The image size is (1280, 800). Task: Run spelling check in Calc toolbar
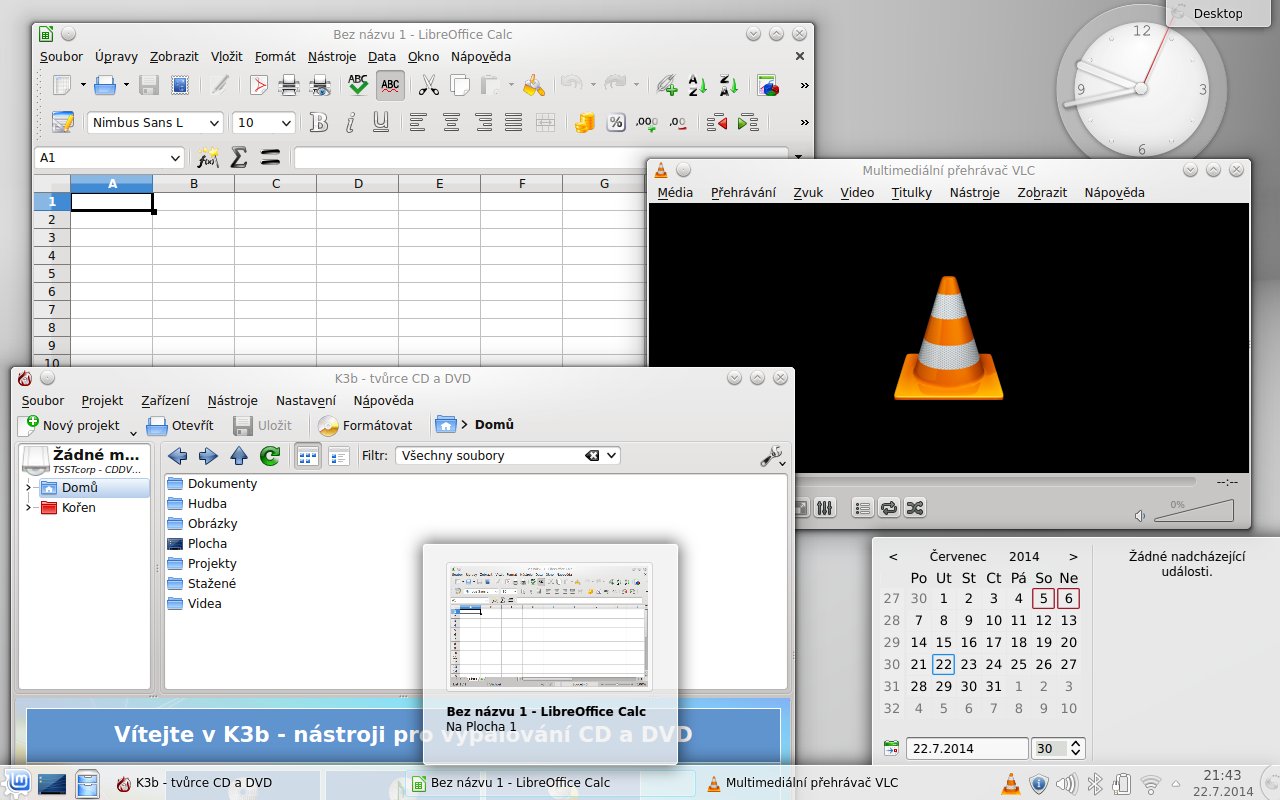(358, 85)
